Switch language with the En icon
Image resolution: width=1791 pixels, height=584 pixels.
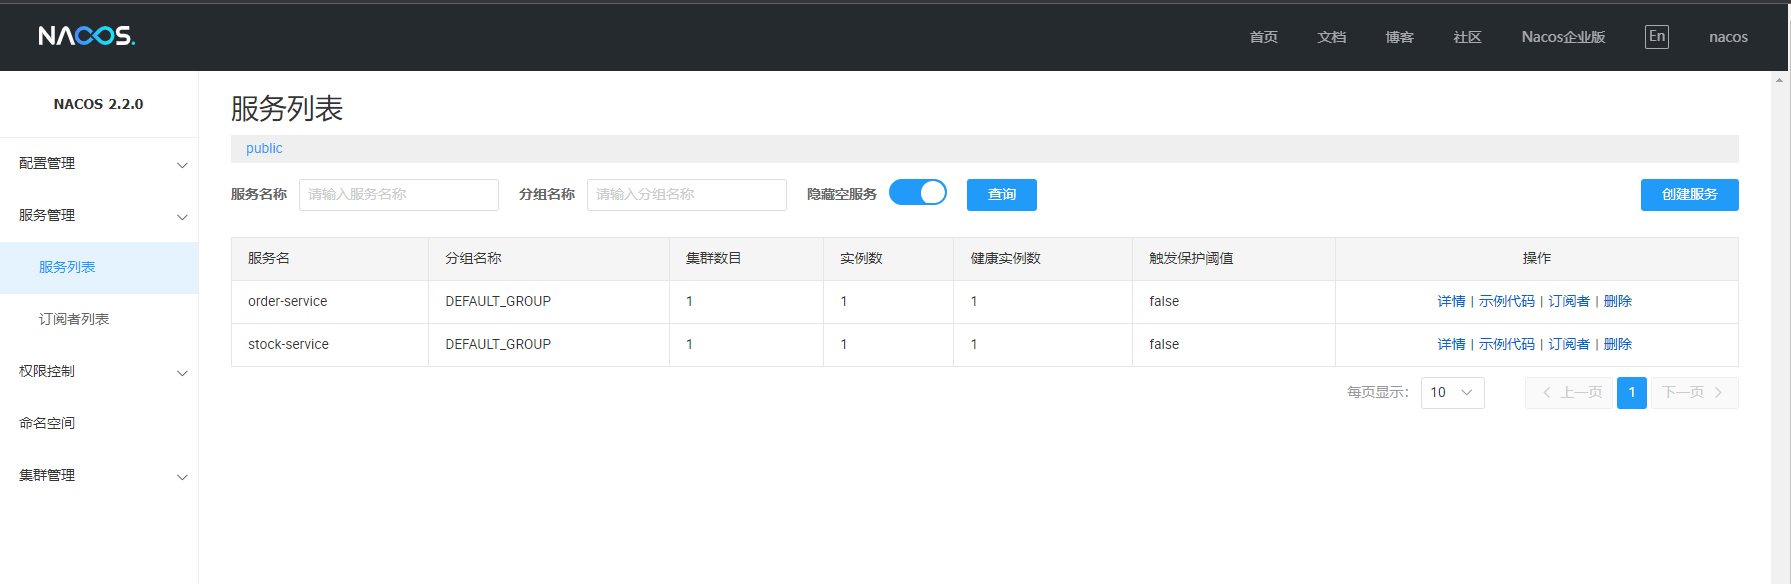pos(1656,37)
